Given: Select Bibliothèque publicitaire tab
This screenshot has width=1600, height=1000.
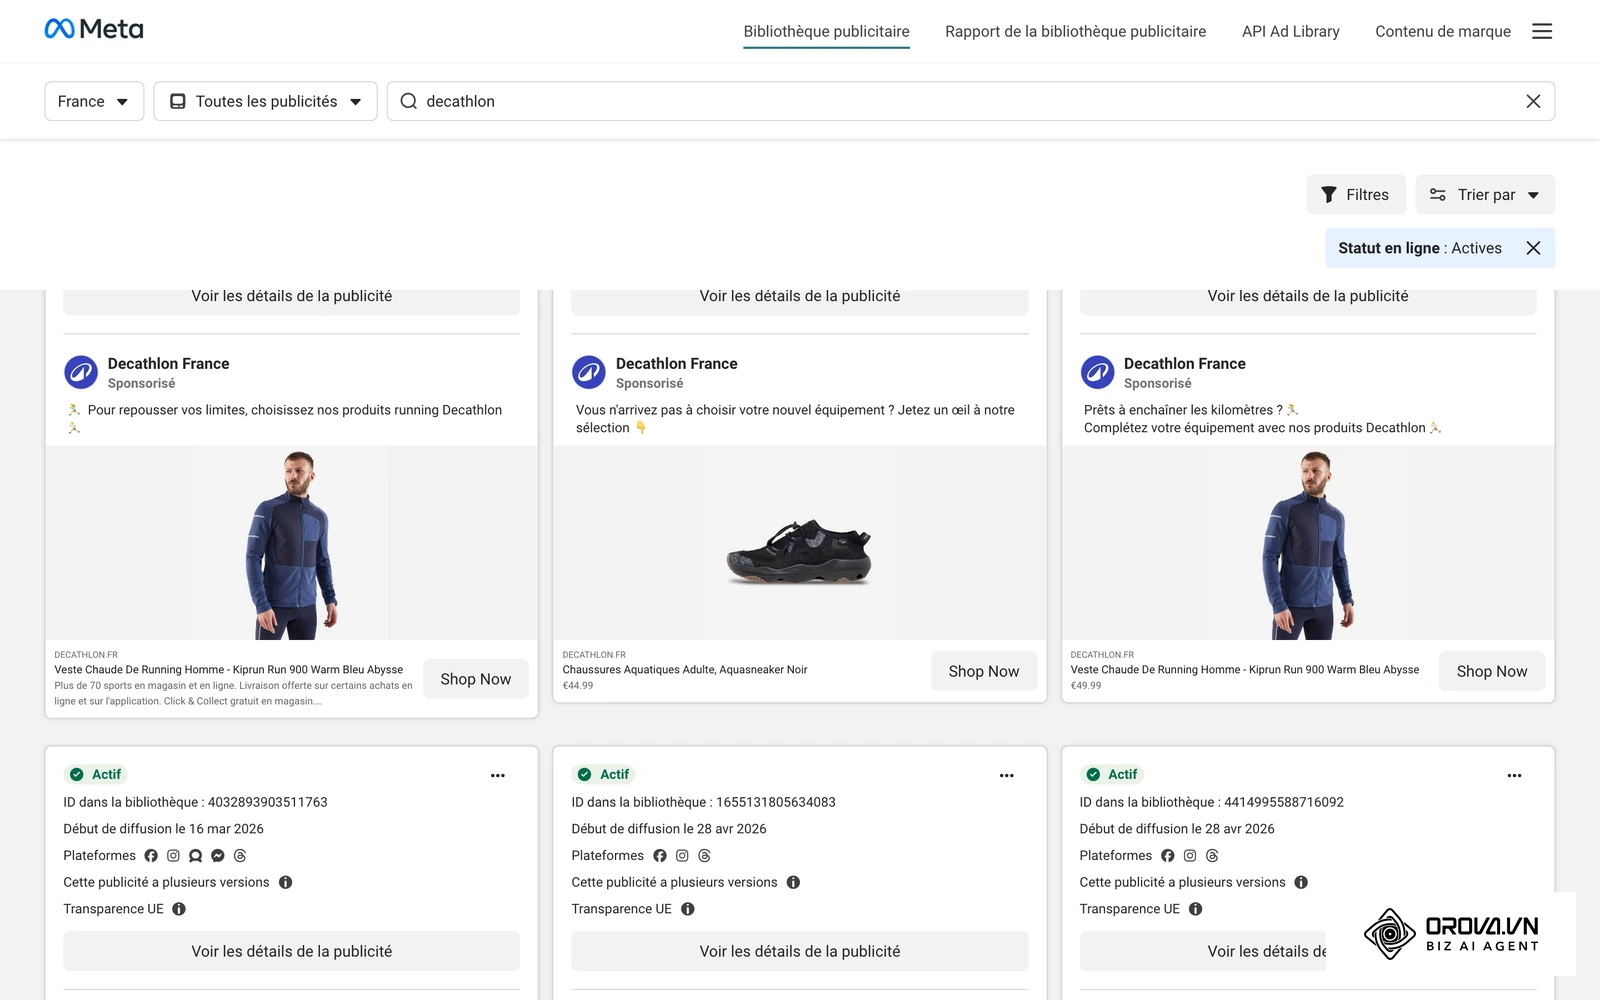Looking at the screenshot, I should [826, 31].
